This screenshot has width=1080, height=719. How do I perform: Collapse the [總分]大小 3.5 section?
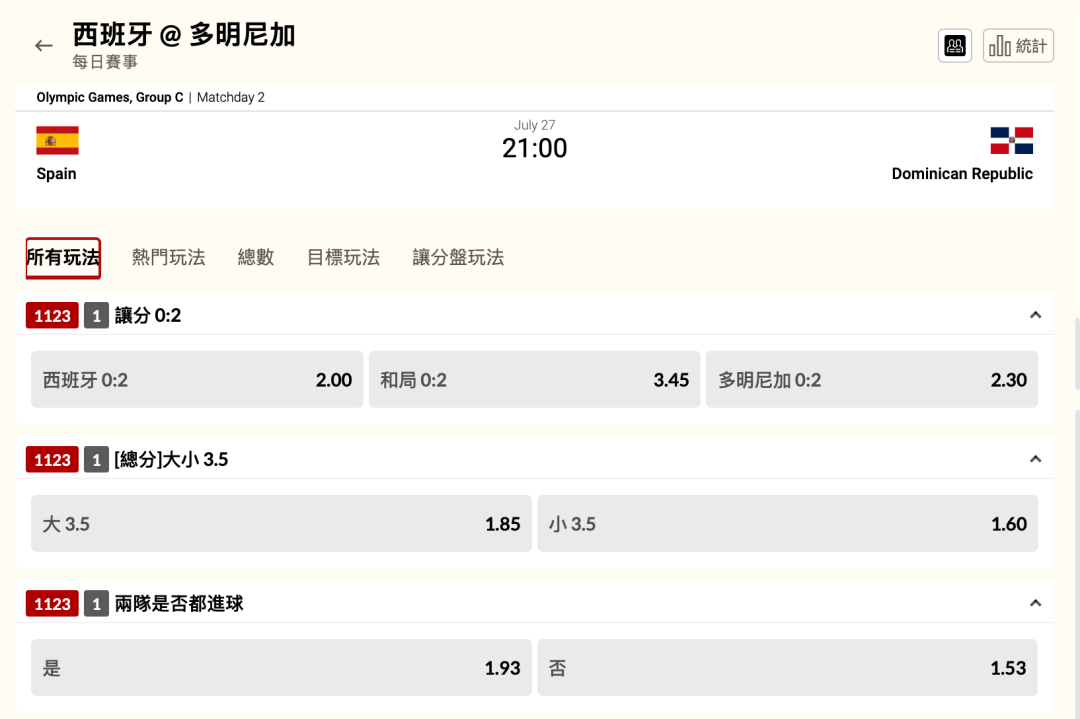[x=1035, y=459]
